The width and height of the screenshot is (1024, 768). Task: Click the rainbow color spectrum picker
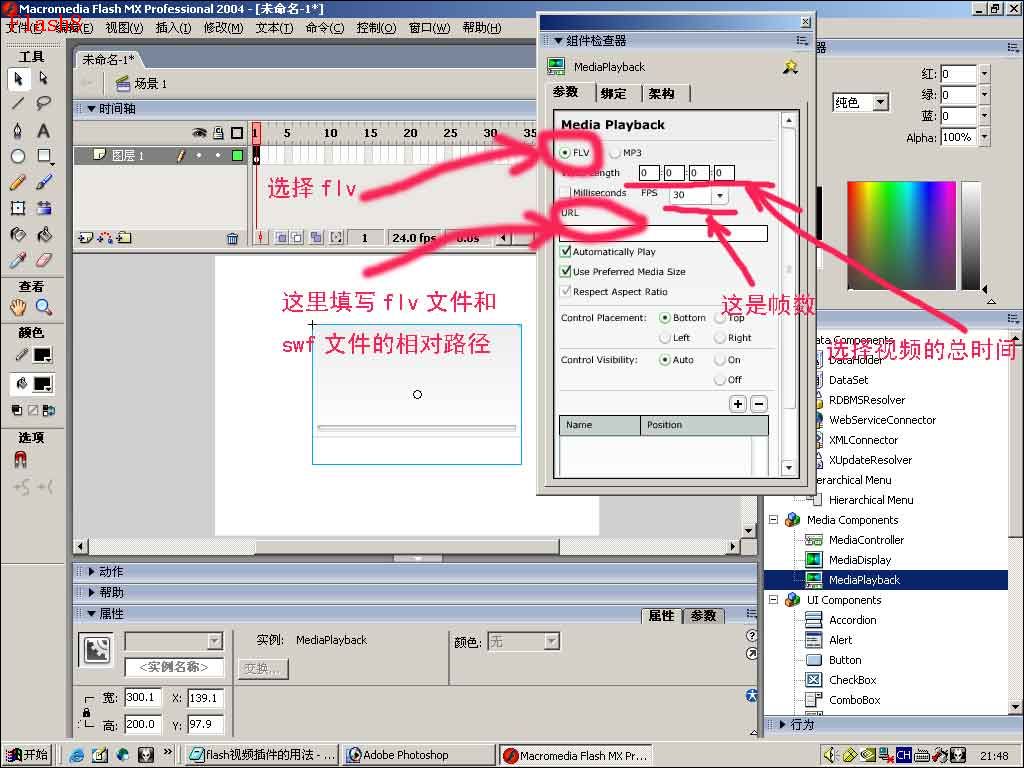901,235
